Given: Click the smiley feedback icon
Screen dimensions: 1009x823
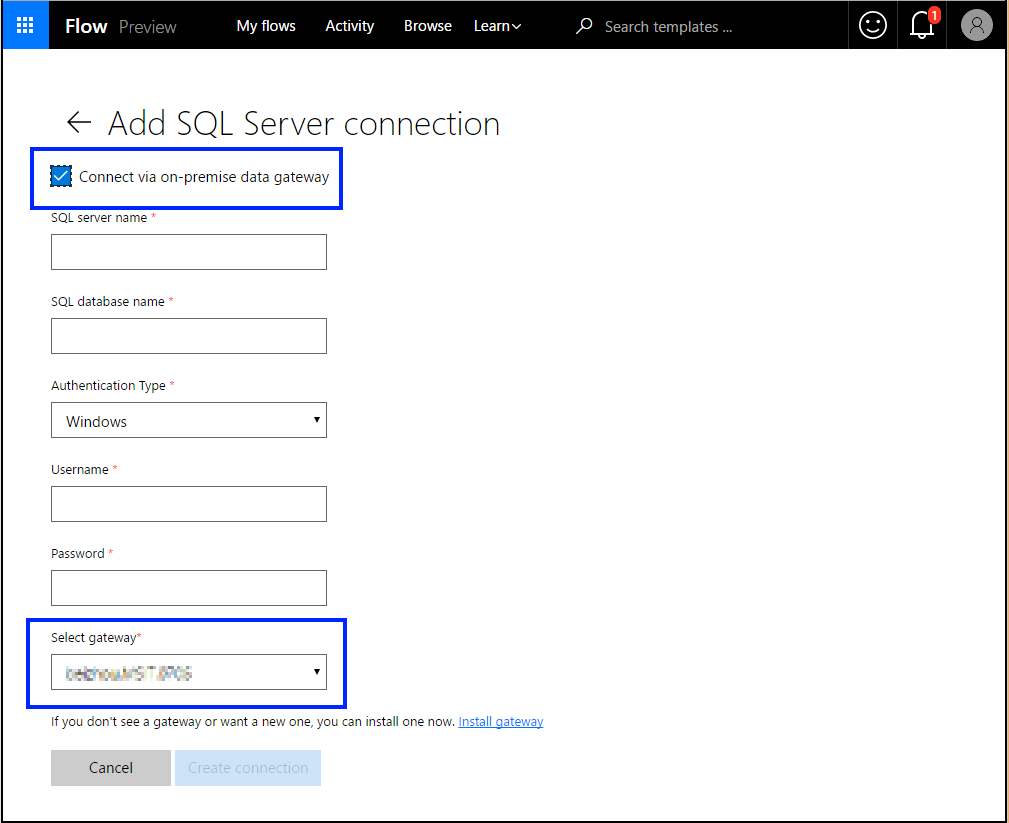Looking at the screenshot, I should tap(872, 26).
